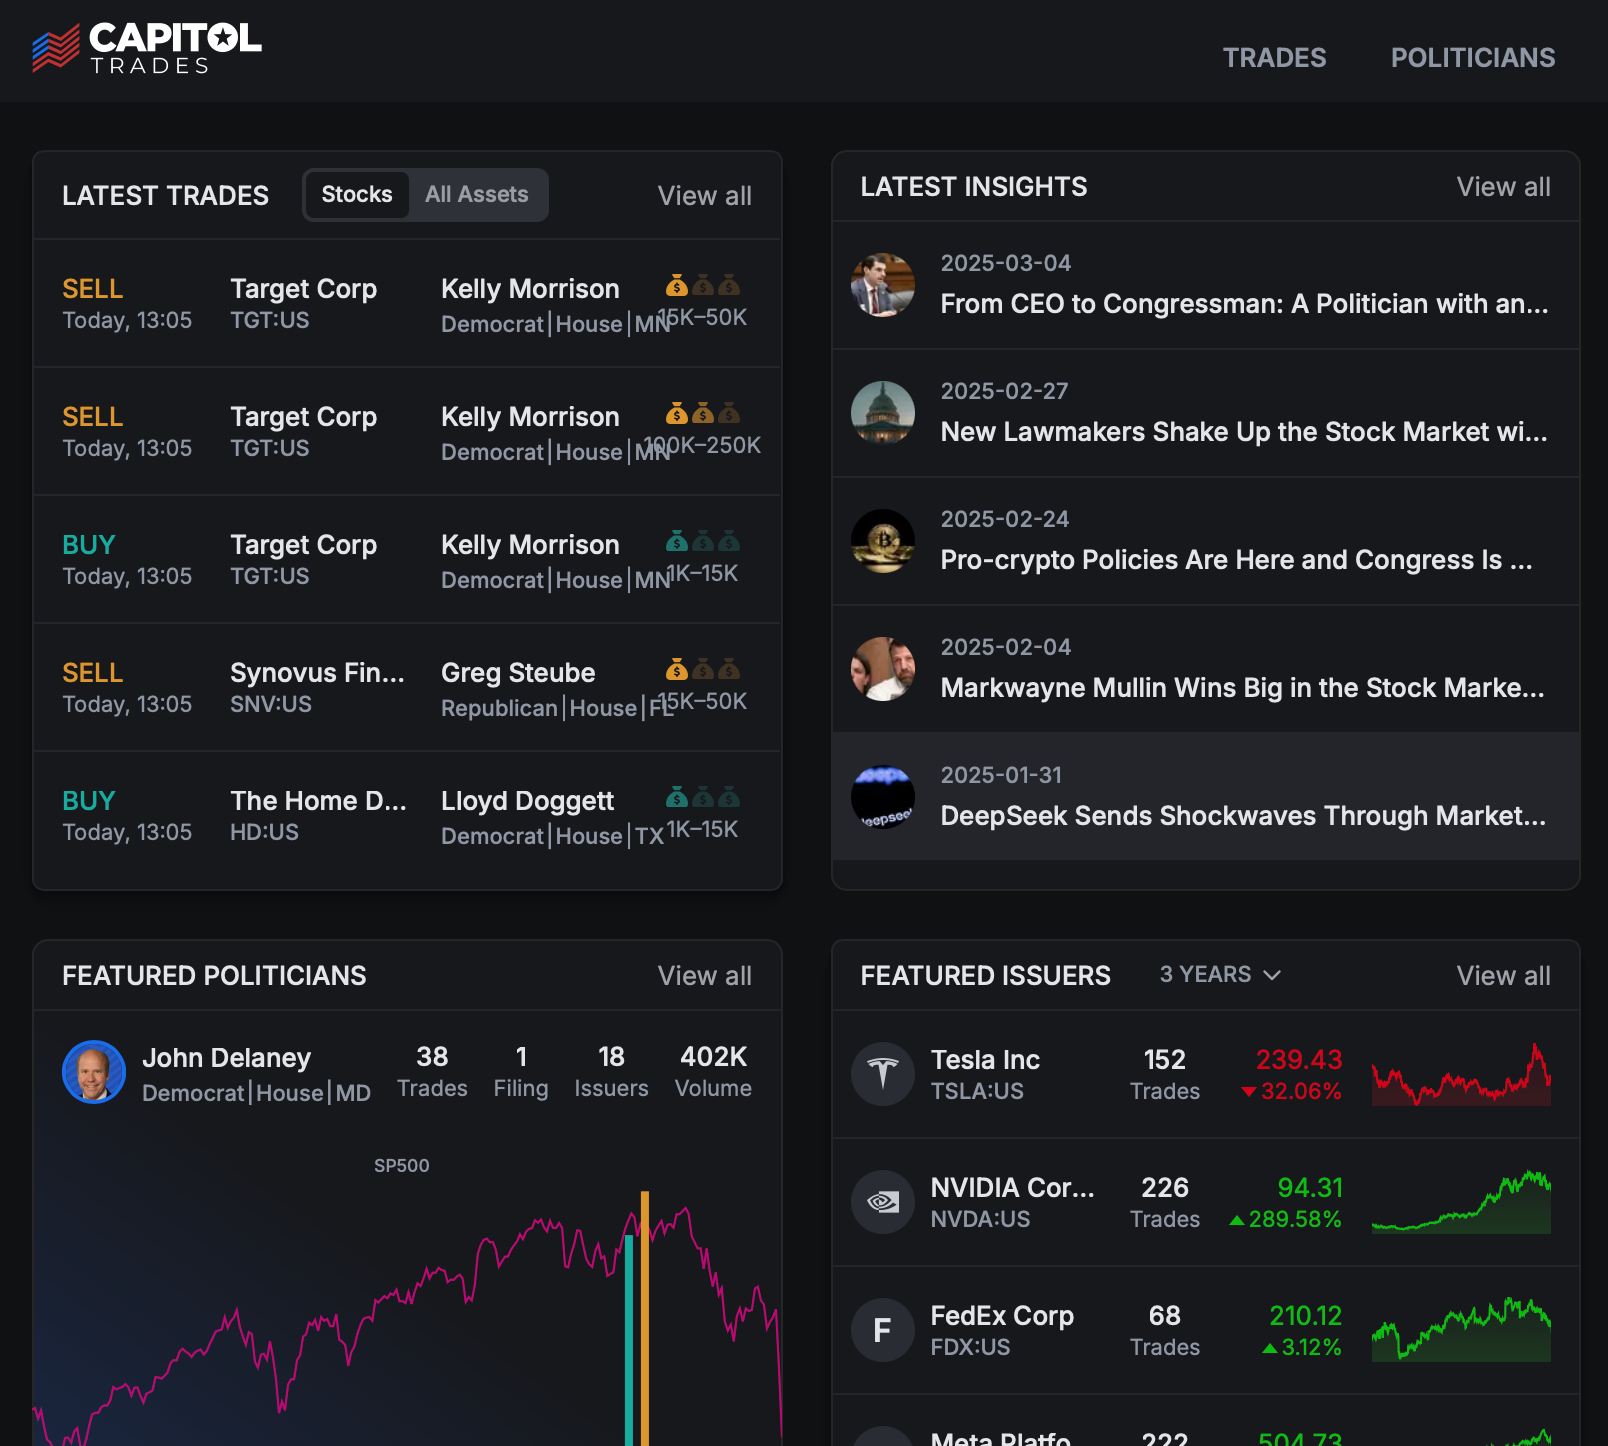Viewport: 1608px width, 1446px height.
Task: Open Greg Steube politician link
Action: (518, 673)
